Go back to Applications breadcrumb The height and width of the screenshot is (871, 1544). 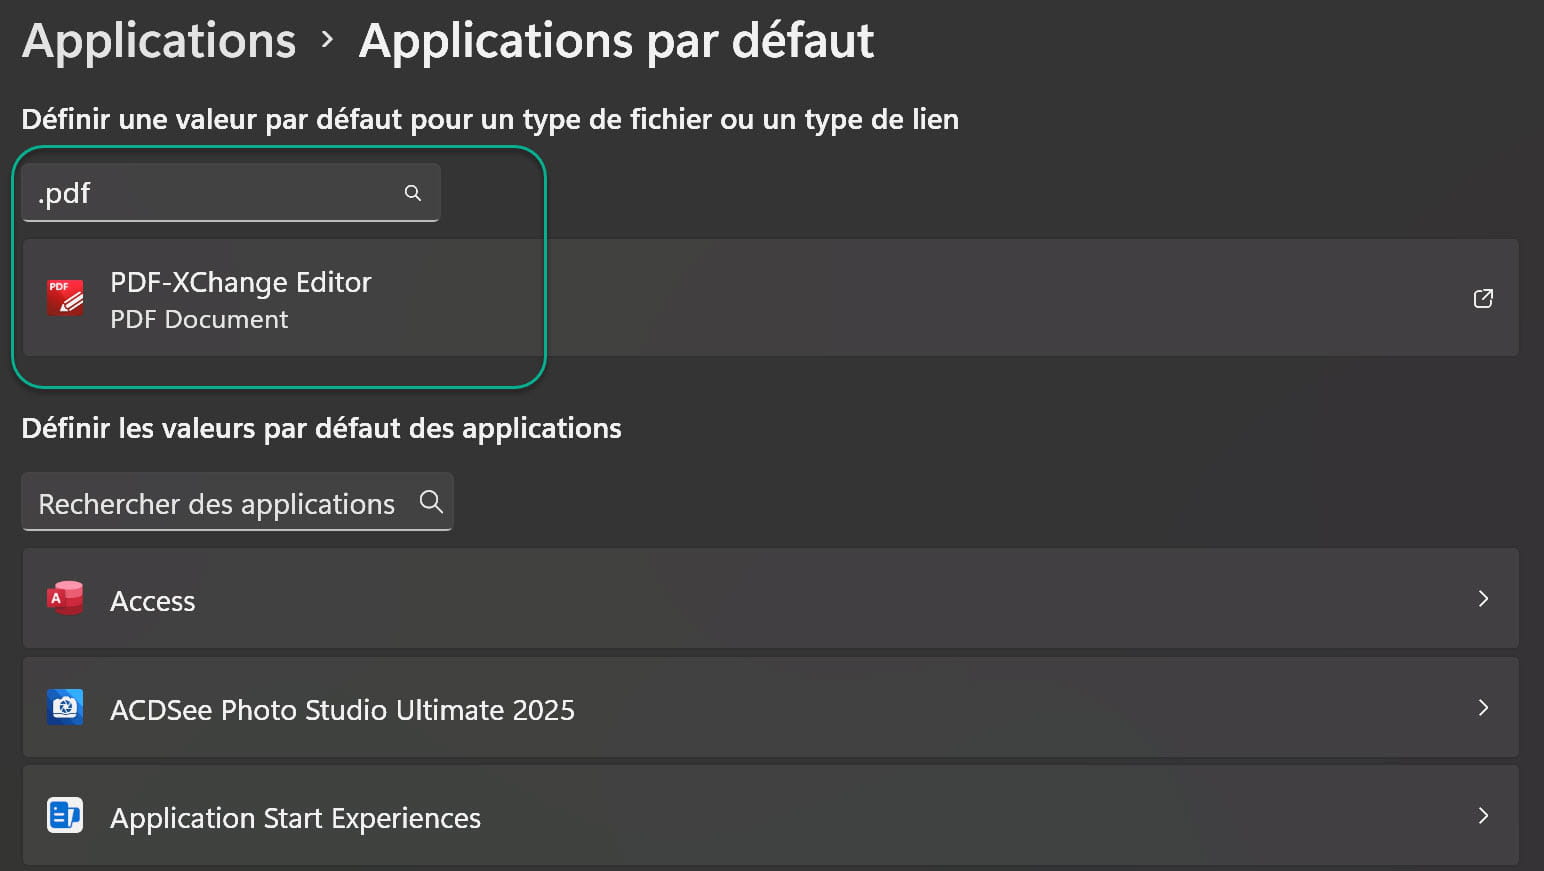tap(159, 41)
